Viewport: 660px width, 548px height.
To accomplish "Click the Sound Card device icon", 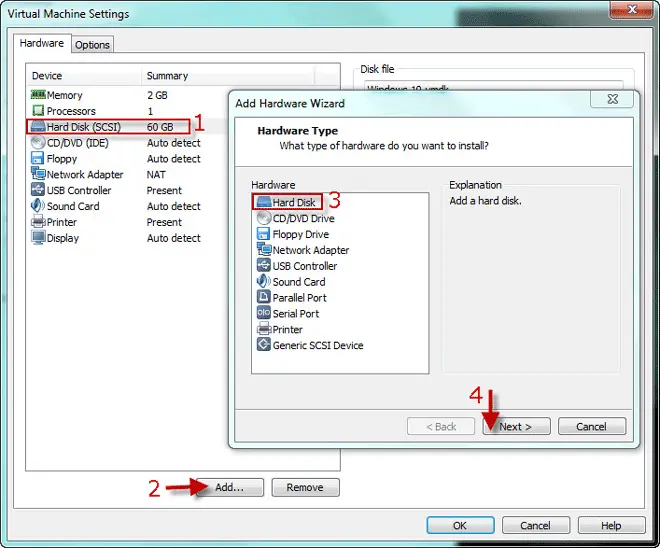I will [38, 206].
